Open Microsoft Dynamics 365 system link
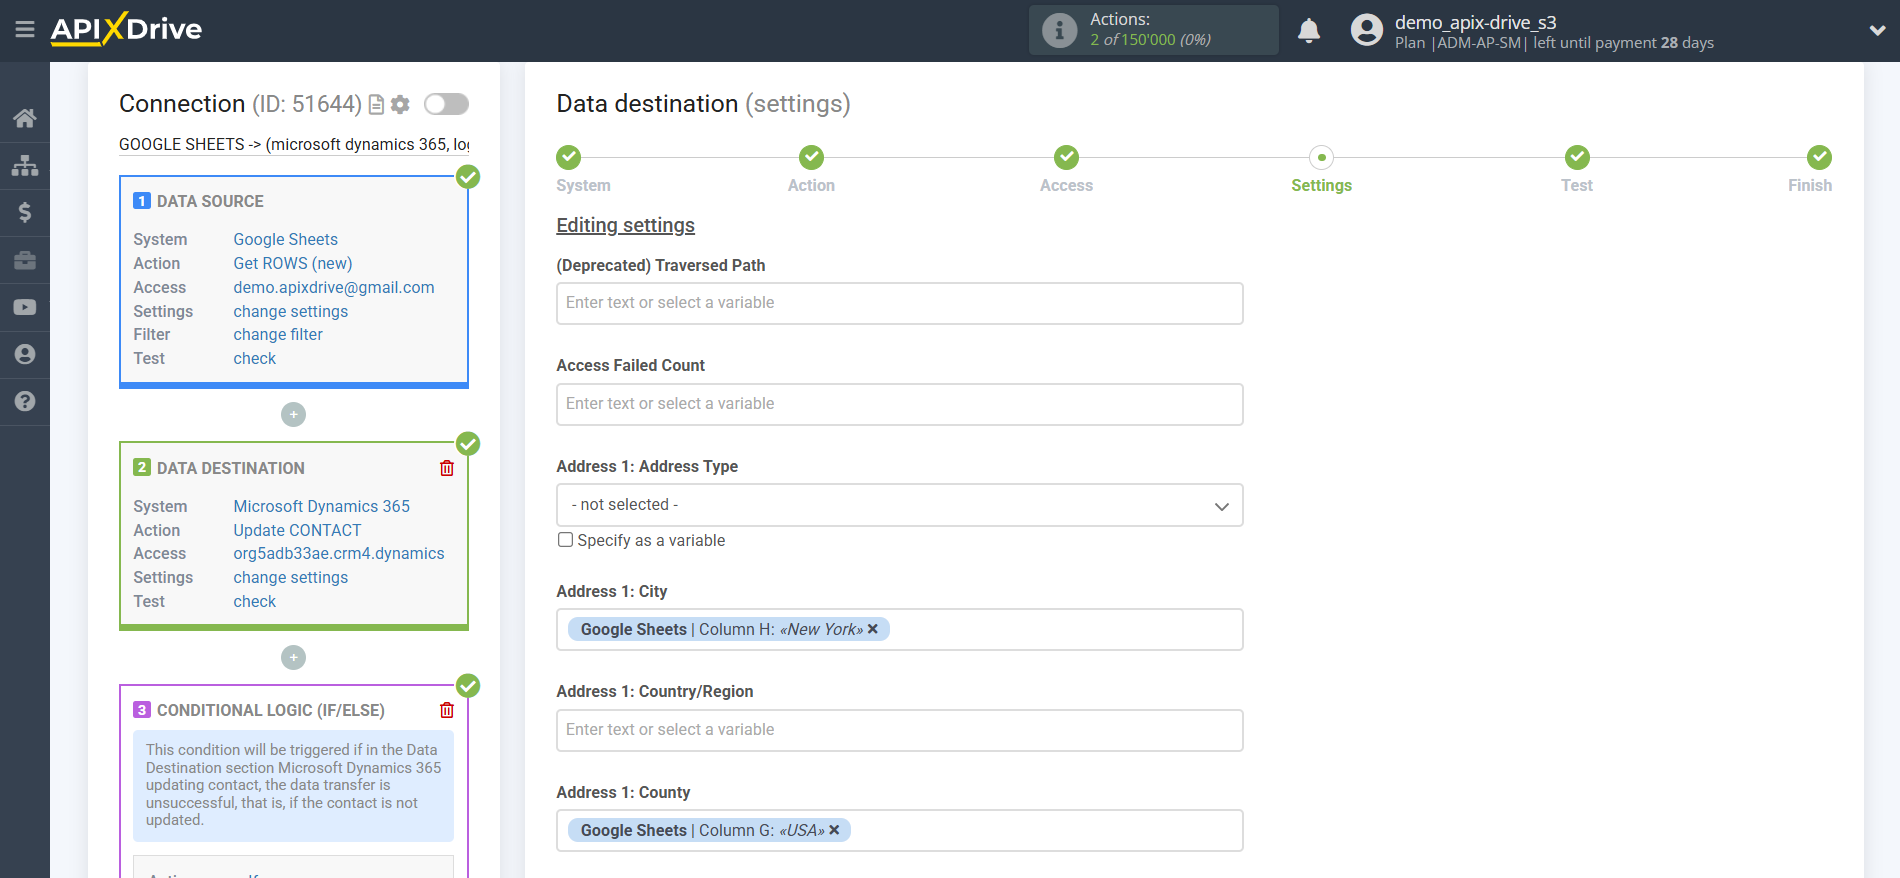 (321, 506)
